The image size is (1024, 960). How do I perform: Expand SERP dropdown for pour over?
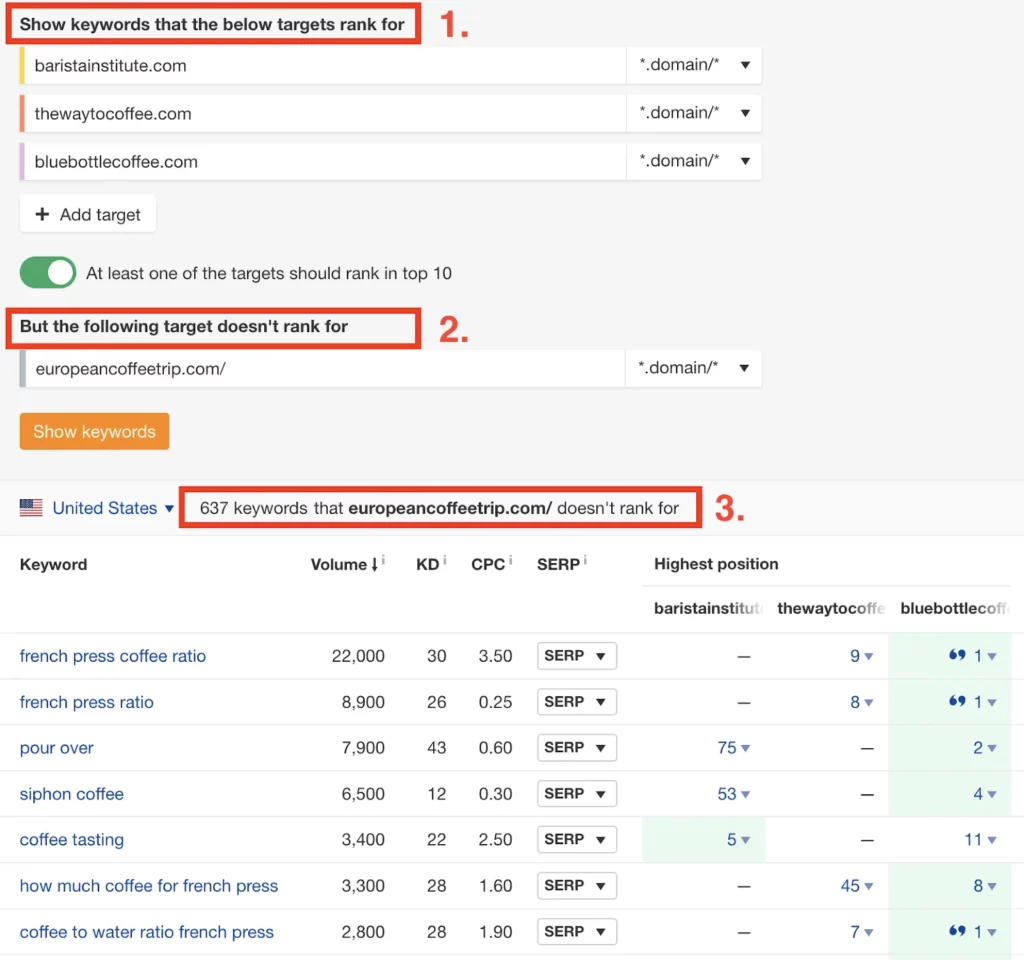[x=577, y=748]
